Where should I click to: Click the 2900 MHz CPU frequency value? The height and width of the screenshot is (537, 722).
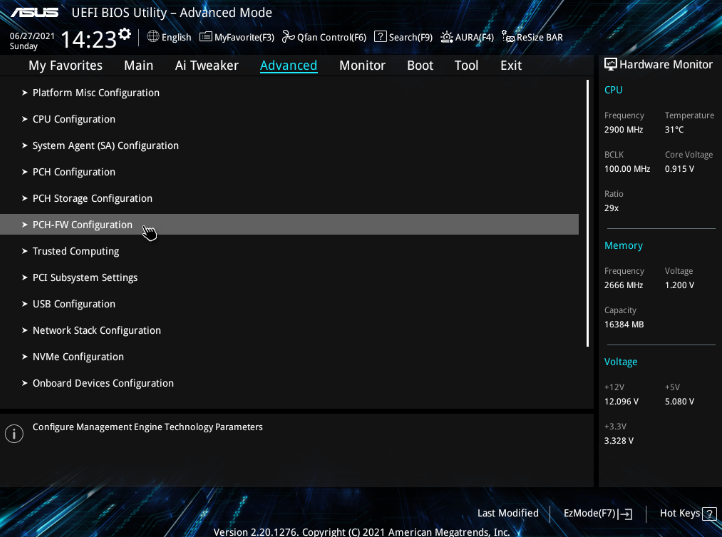pos(623,129)
